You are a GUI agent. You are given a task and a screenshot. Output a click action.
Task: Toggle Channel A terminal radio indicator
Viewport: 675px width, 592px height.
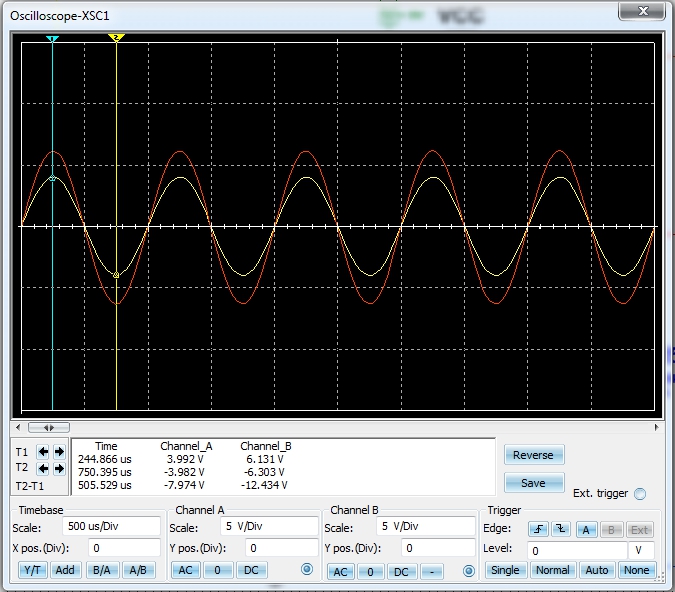click(307, 570)
